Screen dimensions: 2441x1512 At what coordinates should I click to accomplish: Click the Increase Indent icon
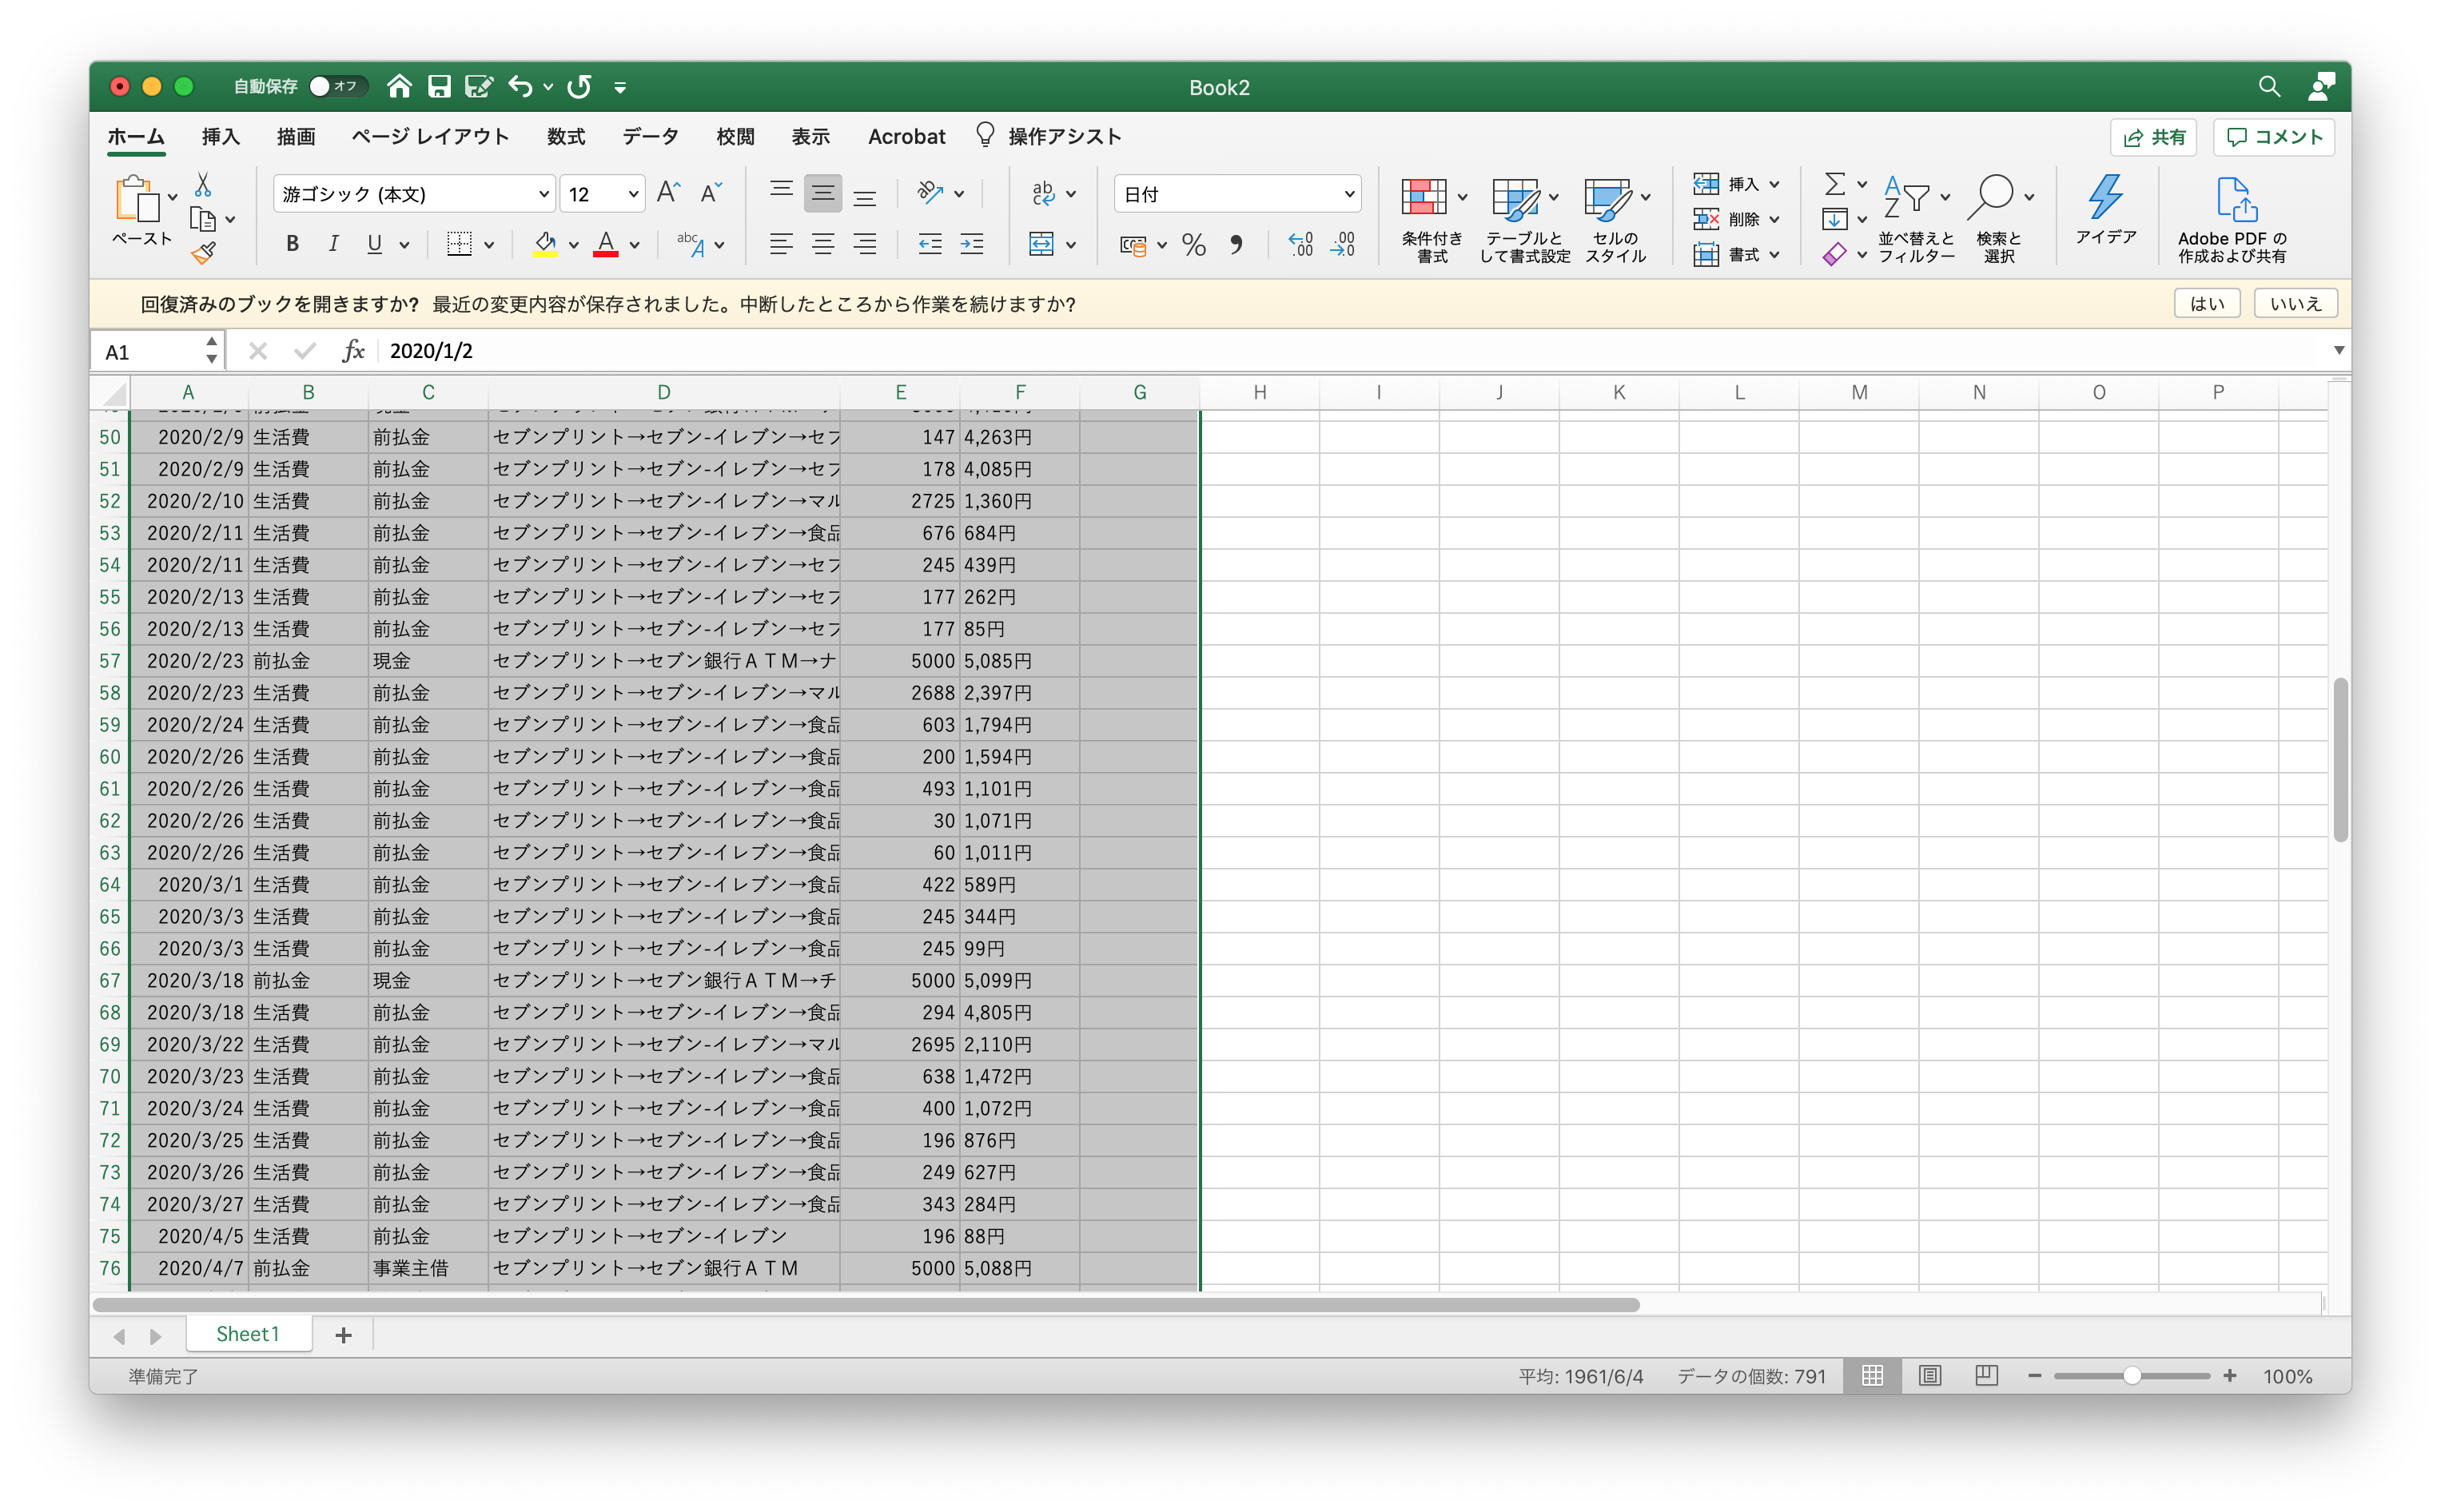click(x=972, y=243)
